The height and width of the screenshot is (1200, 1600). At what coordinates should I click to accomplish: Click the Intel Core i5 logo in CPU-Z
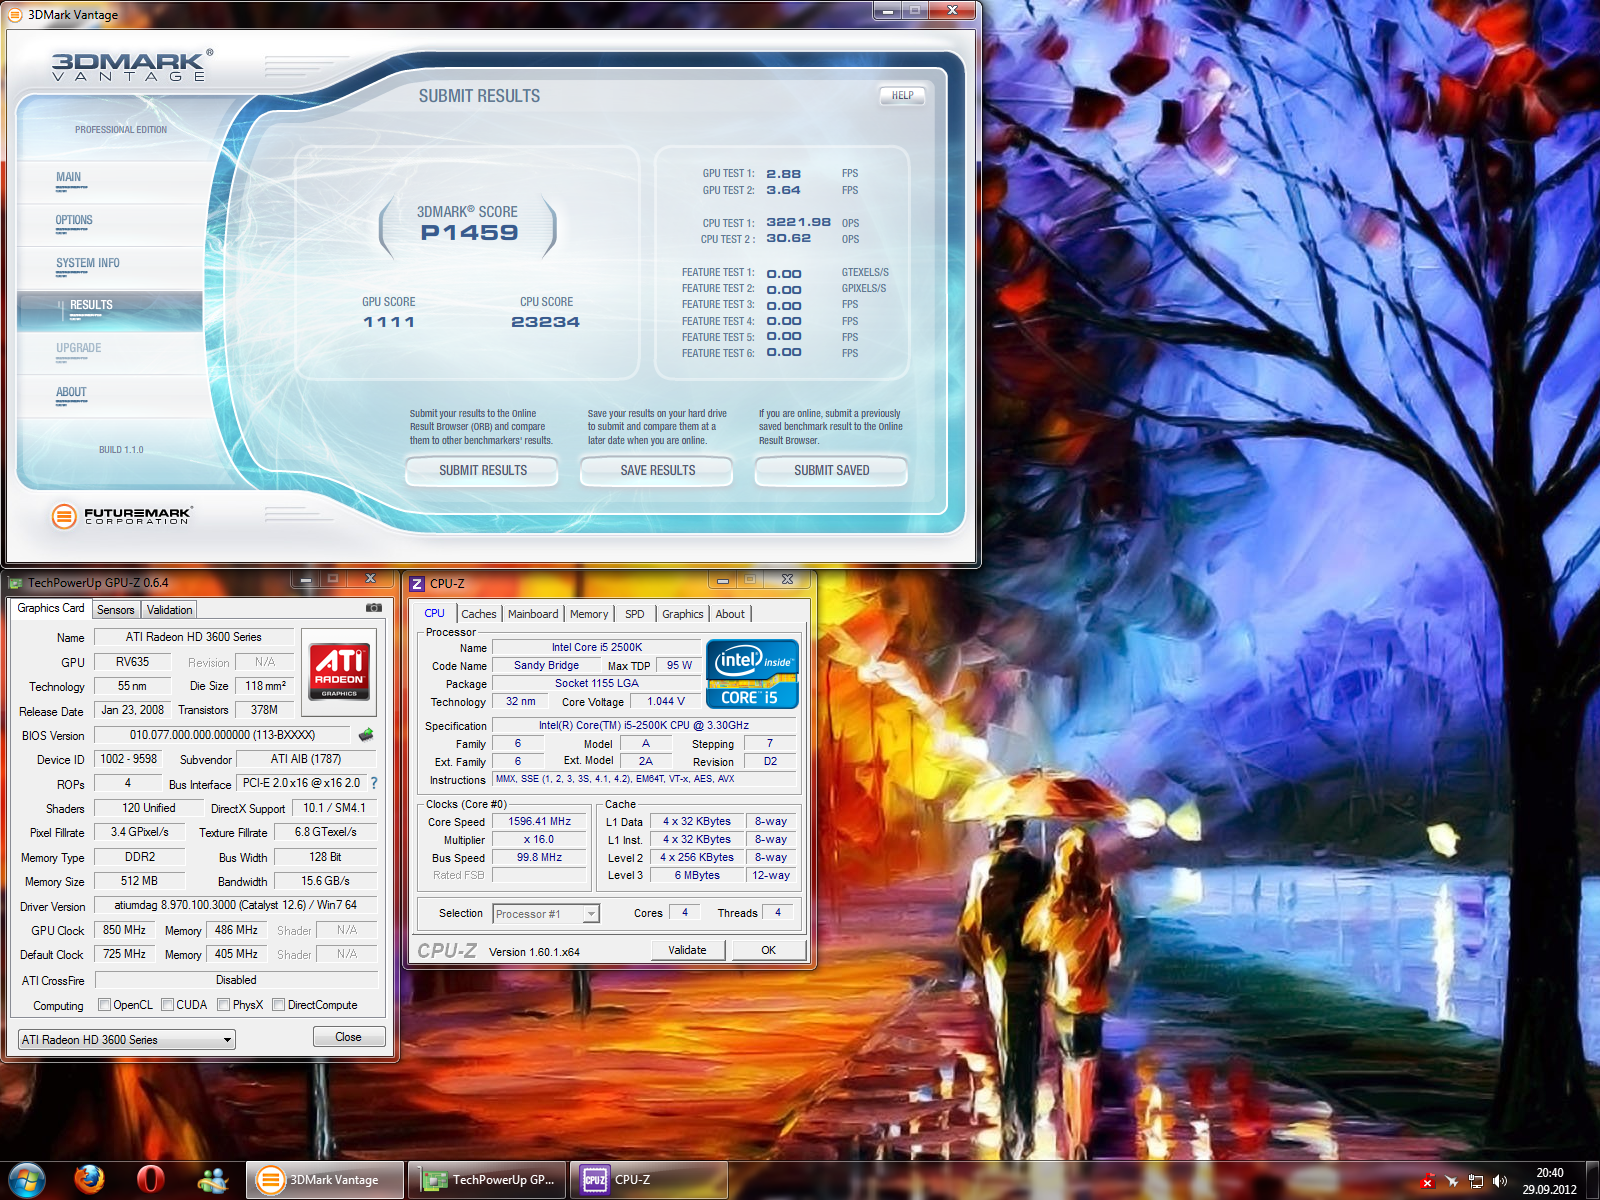click(x=752, y=673)
